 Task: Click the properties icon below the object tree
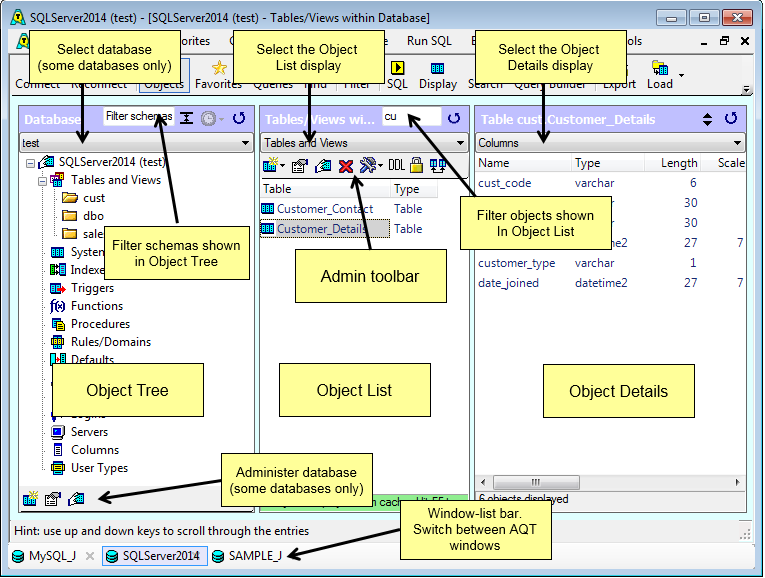coord(53,499)
